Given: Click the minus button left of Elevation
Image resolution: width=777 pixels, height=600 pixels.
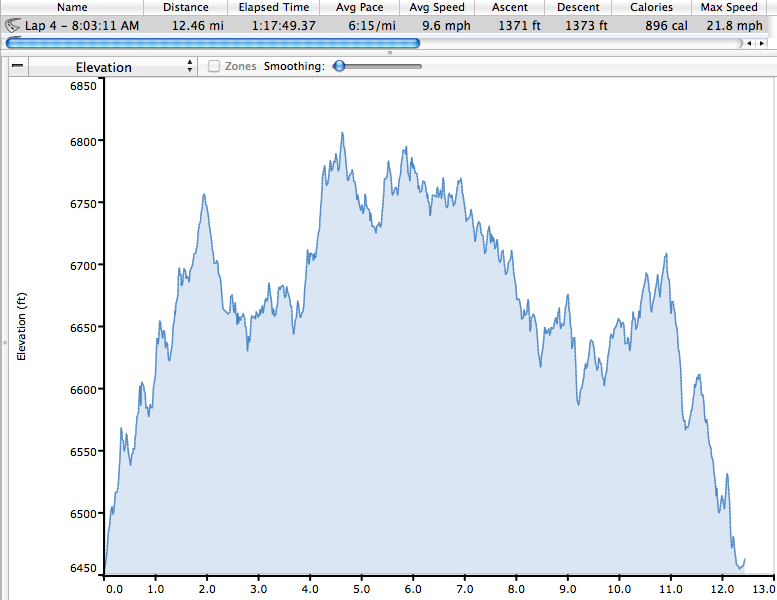Looking at the screenshot, I should (x=17, y=67).
